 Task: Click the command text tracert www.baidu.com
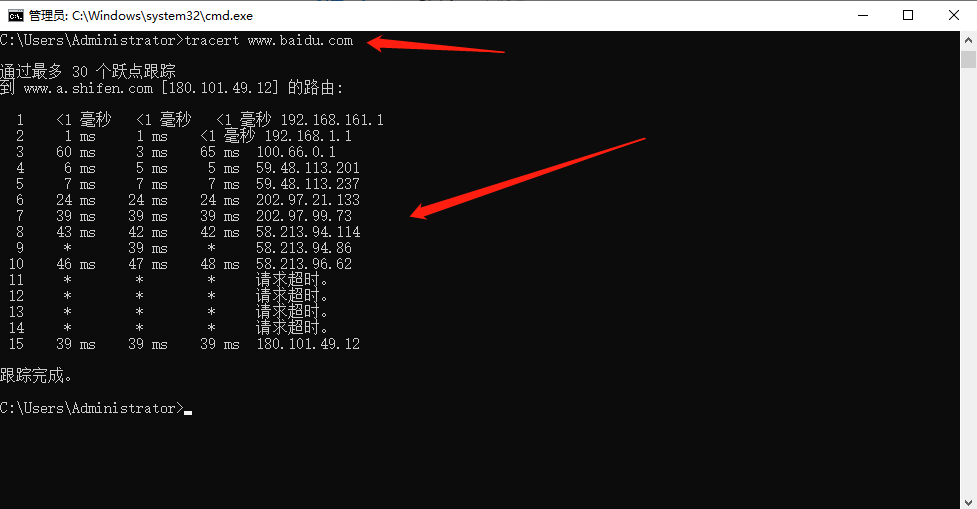click(x=269, y=40)
